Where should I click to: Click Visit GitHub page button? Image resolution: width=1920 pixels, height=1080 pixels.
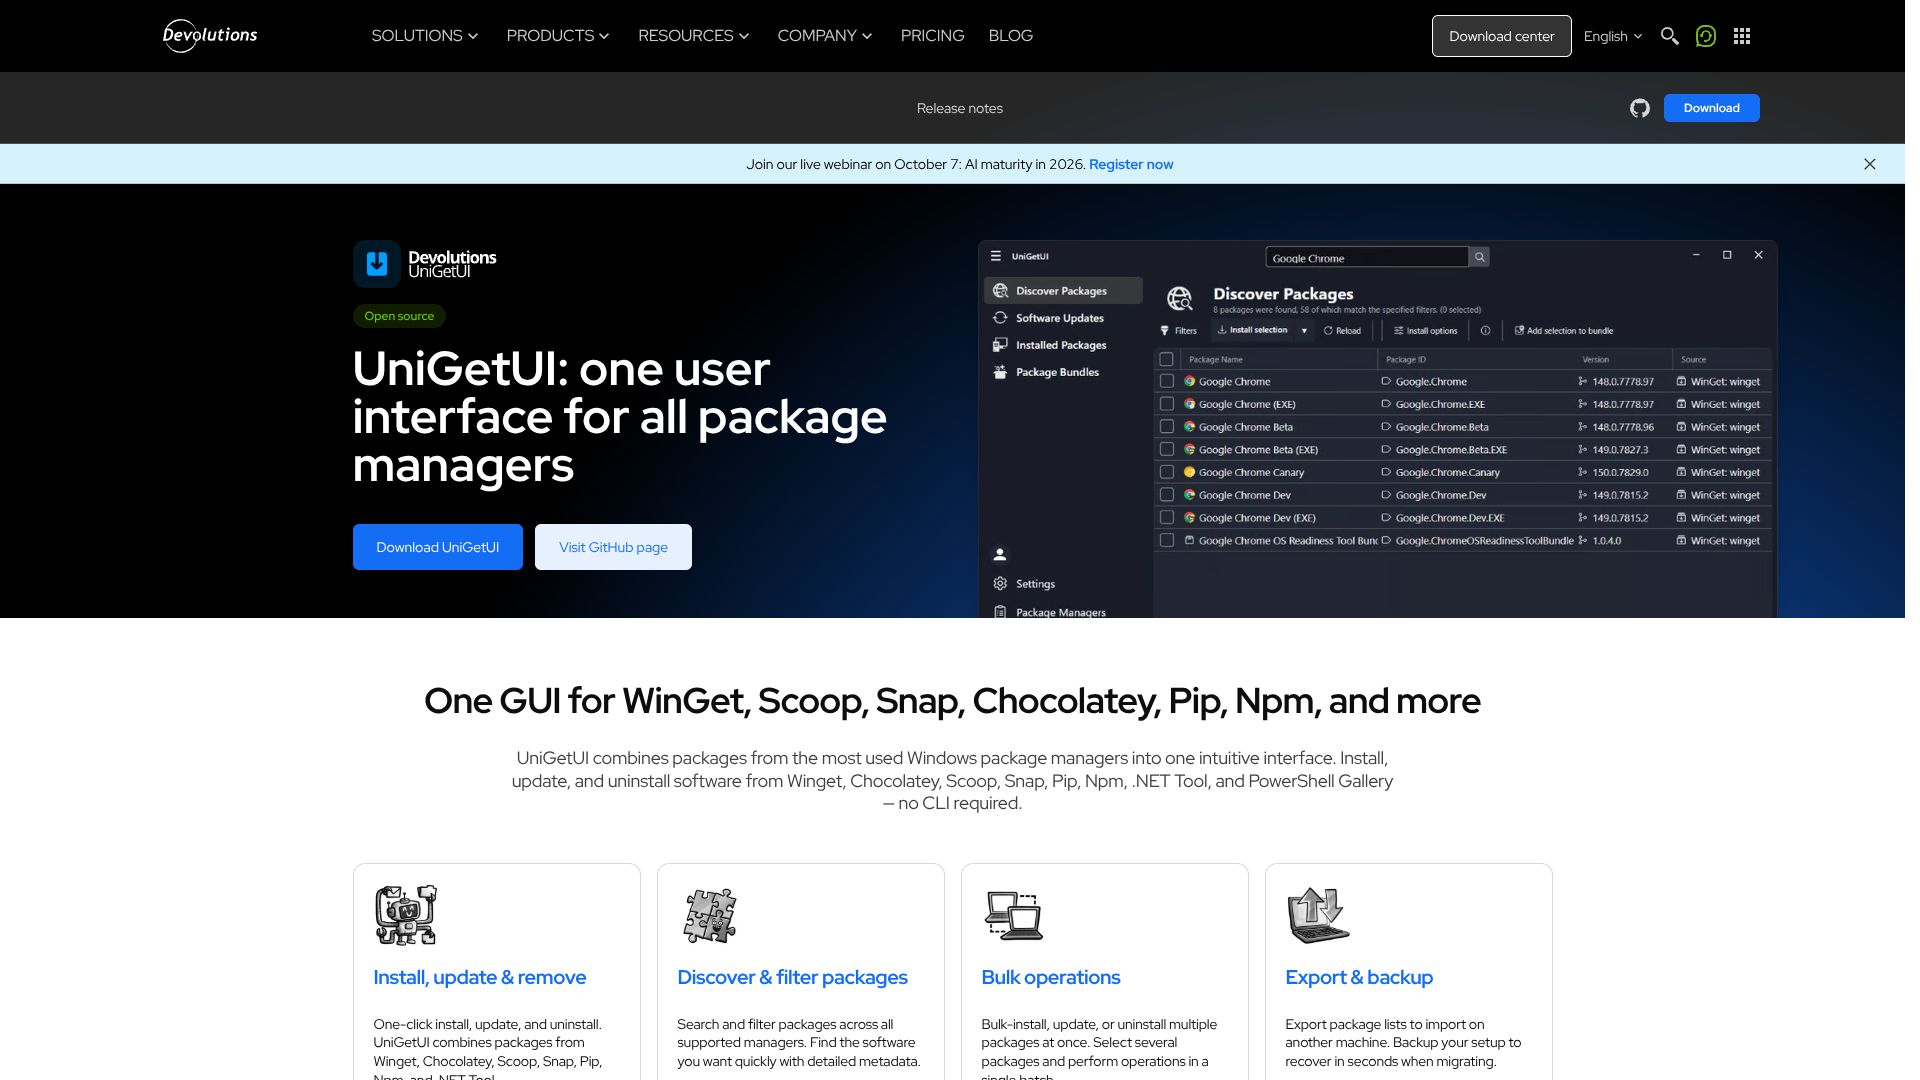tap(613, 547)
